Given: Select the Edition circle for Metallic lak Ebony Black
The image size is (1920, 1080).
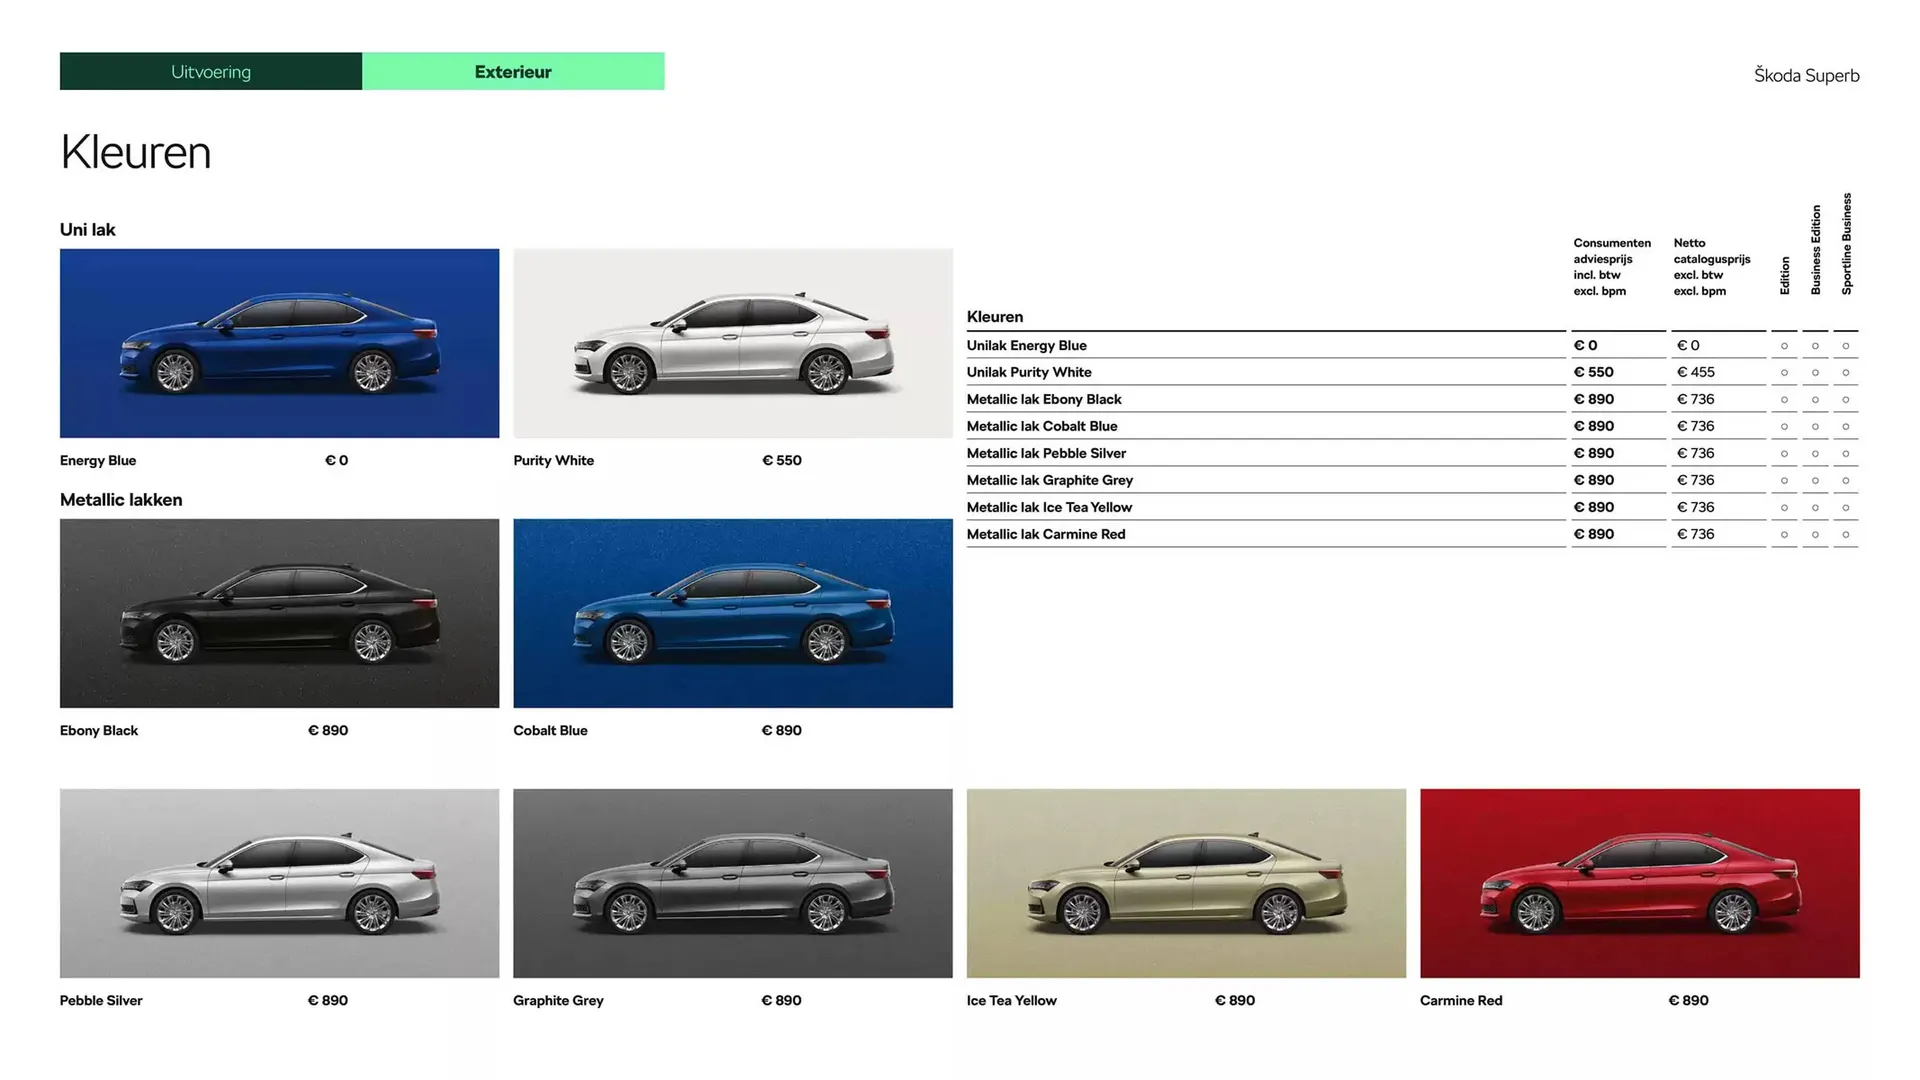Looking at the screenshot, I should (x=1785, y=399).
